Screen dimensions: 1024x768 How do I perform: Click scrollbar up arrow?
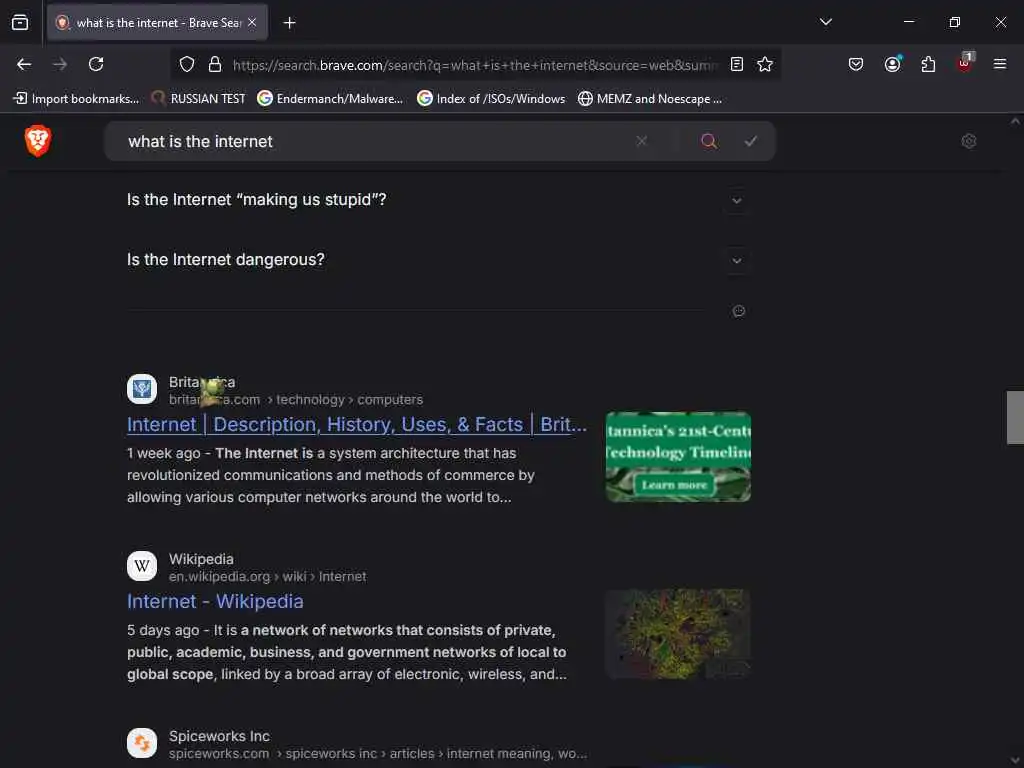(x=1015, y=121)
